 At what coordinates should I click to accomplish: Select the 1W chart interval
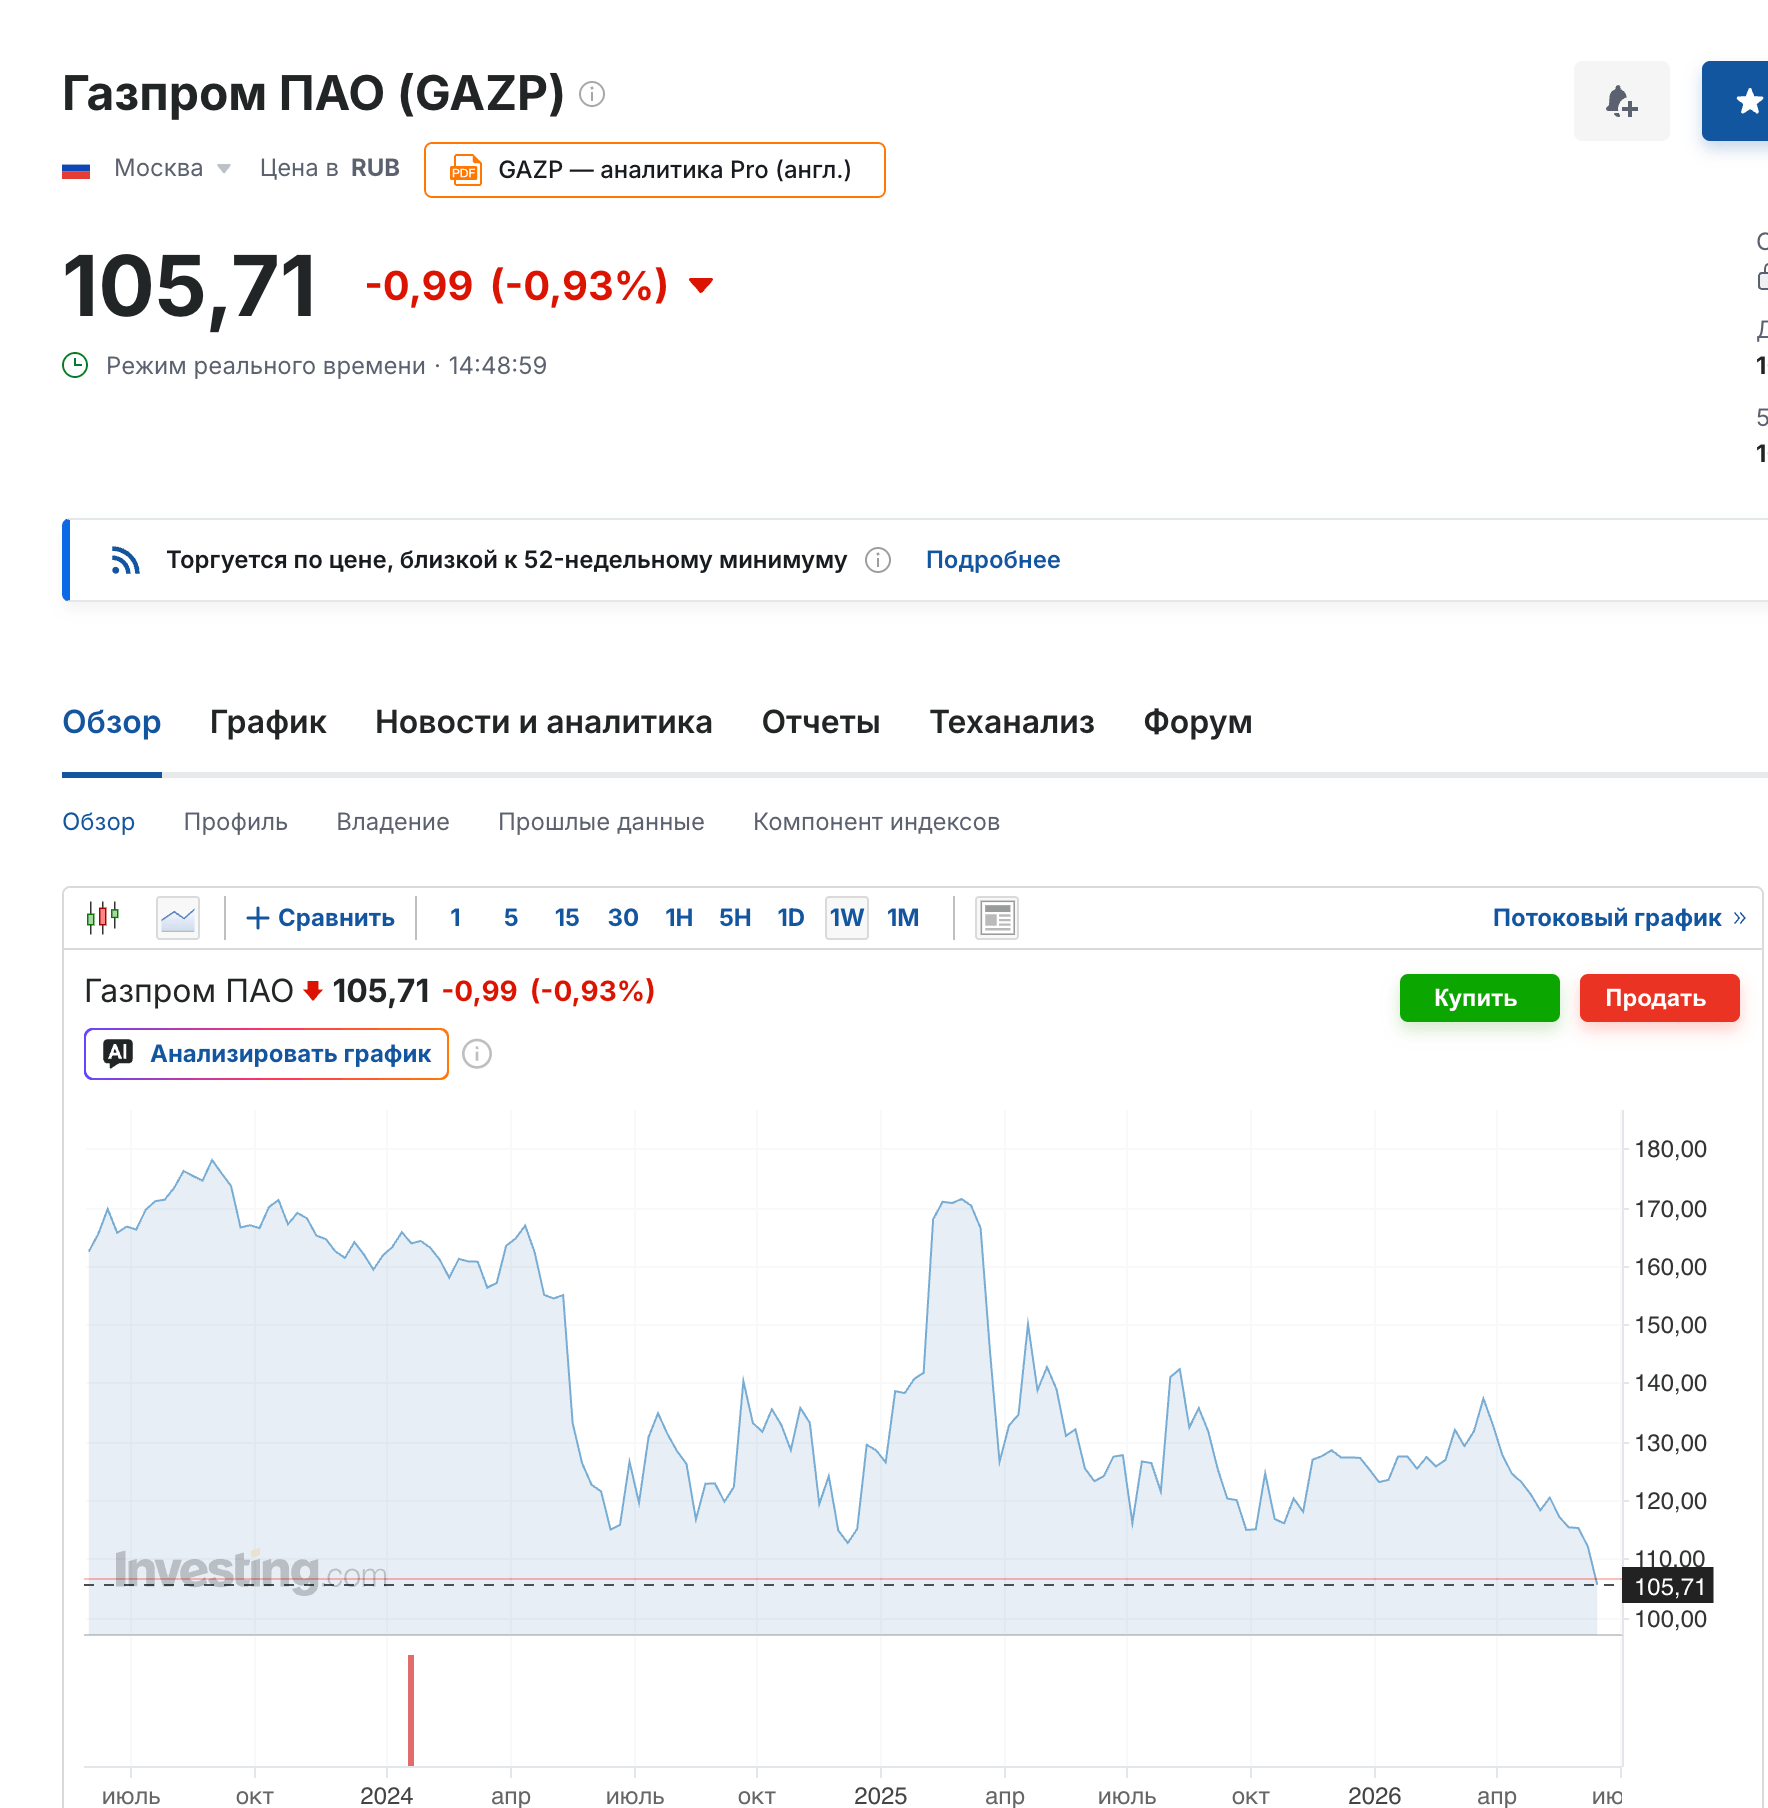coord(847,918)
